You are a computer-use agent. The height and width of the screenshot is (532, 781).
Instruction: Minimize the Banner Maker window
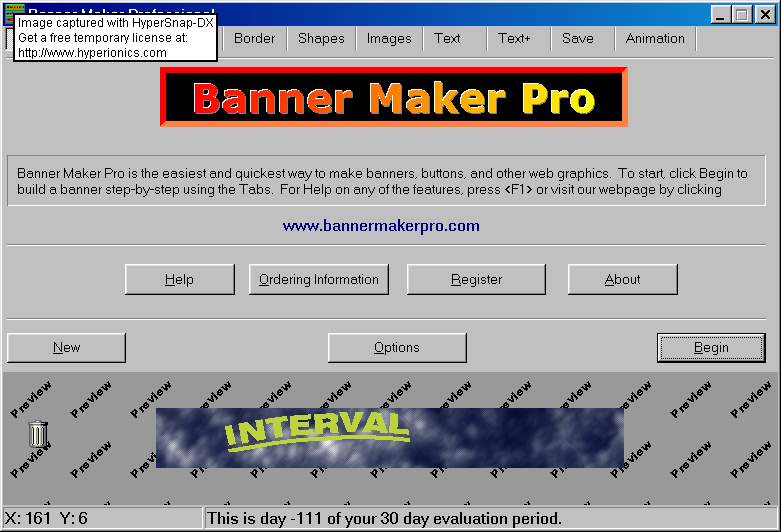(720, 14)
